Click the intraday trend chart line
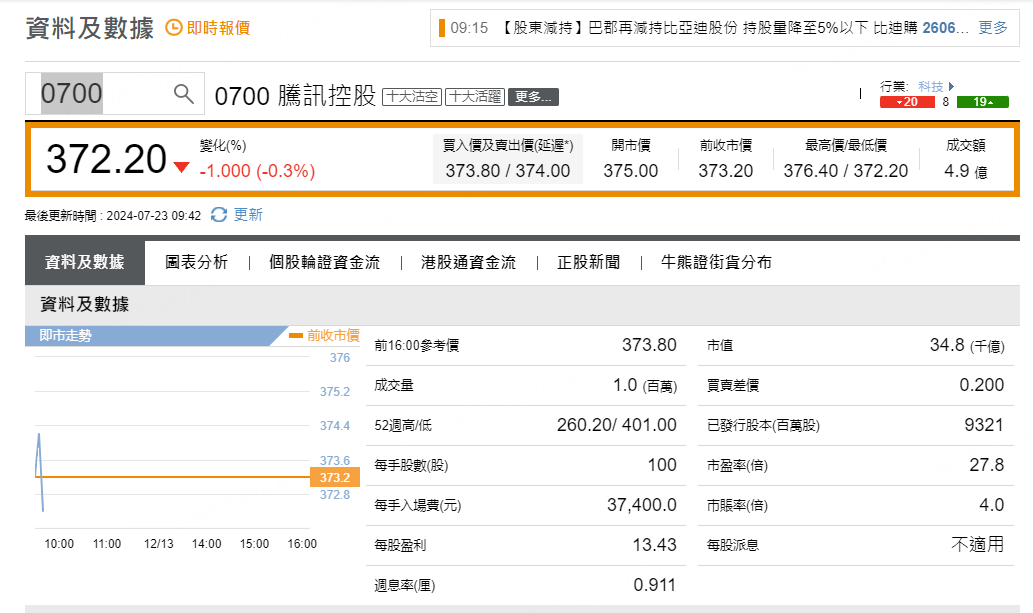 coord(40,471)
